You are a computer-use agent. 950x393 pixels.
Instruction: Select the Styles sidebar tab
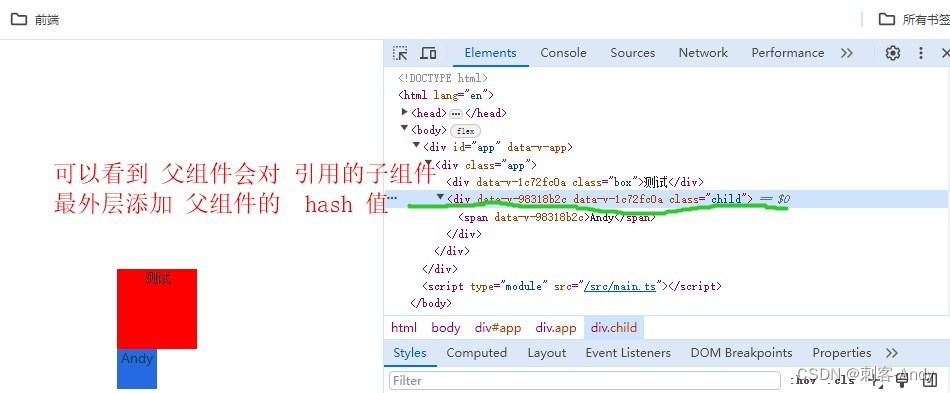tap(410, 352)
